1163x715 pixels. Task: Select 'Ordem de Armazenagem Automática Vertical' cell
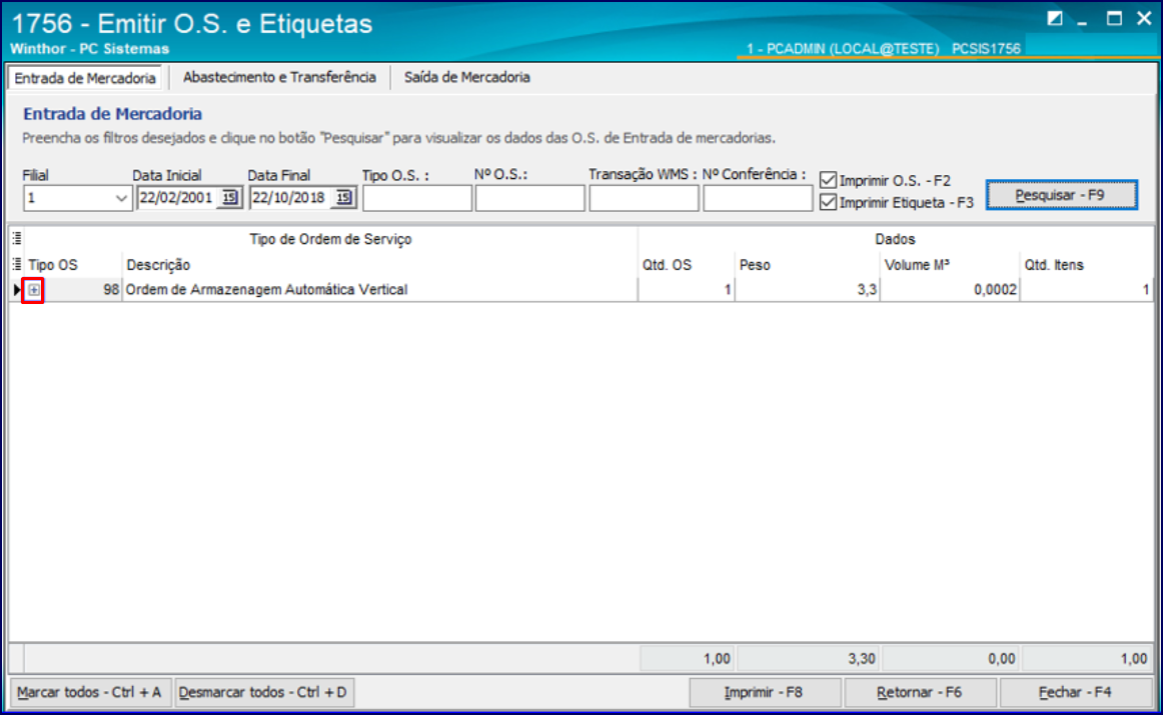click(x=380, y=290)
